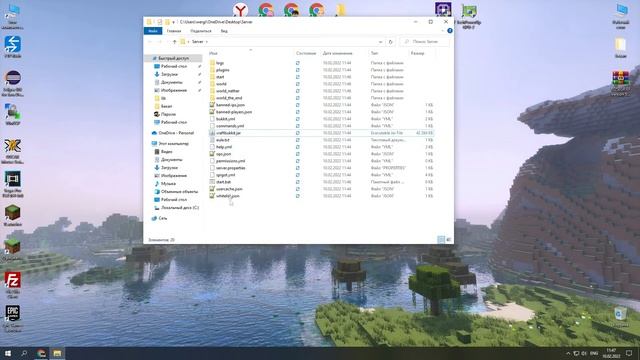Click the Yandex Browser icon behind Explorer
Screen dimensions: 640x360
click(x=240, y=10)
